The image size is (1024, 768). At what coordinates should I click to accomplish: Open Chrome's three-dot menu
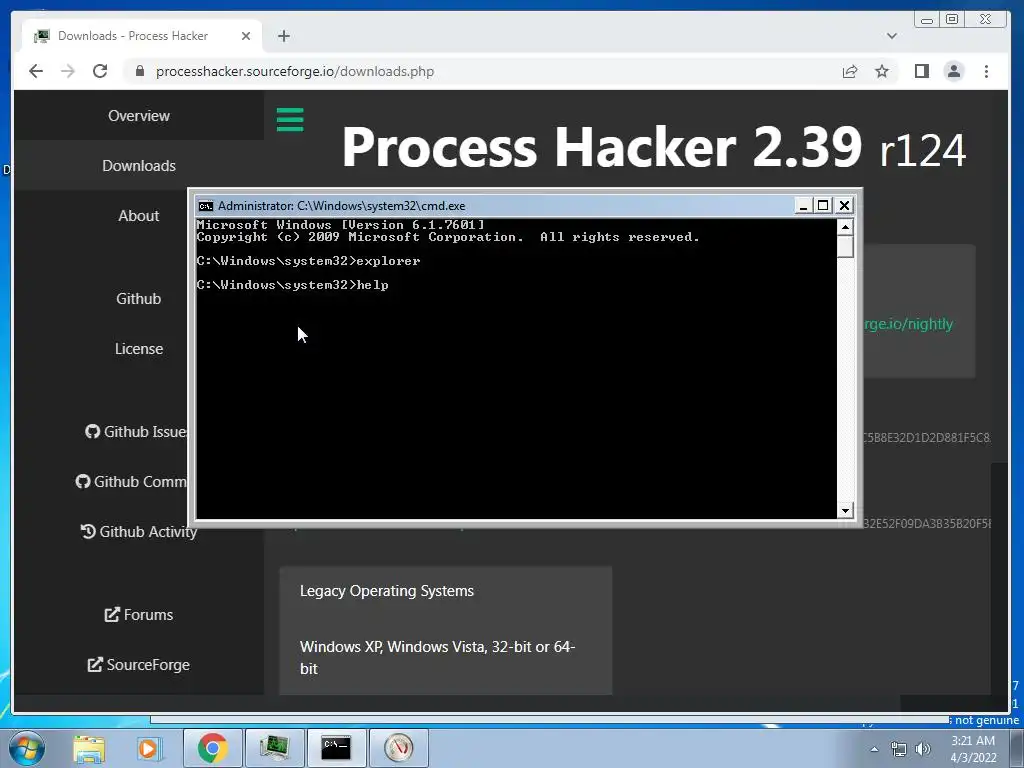986,71
